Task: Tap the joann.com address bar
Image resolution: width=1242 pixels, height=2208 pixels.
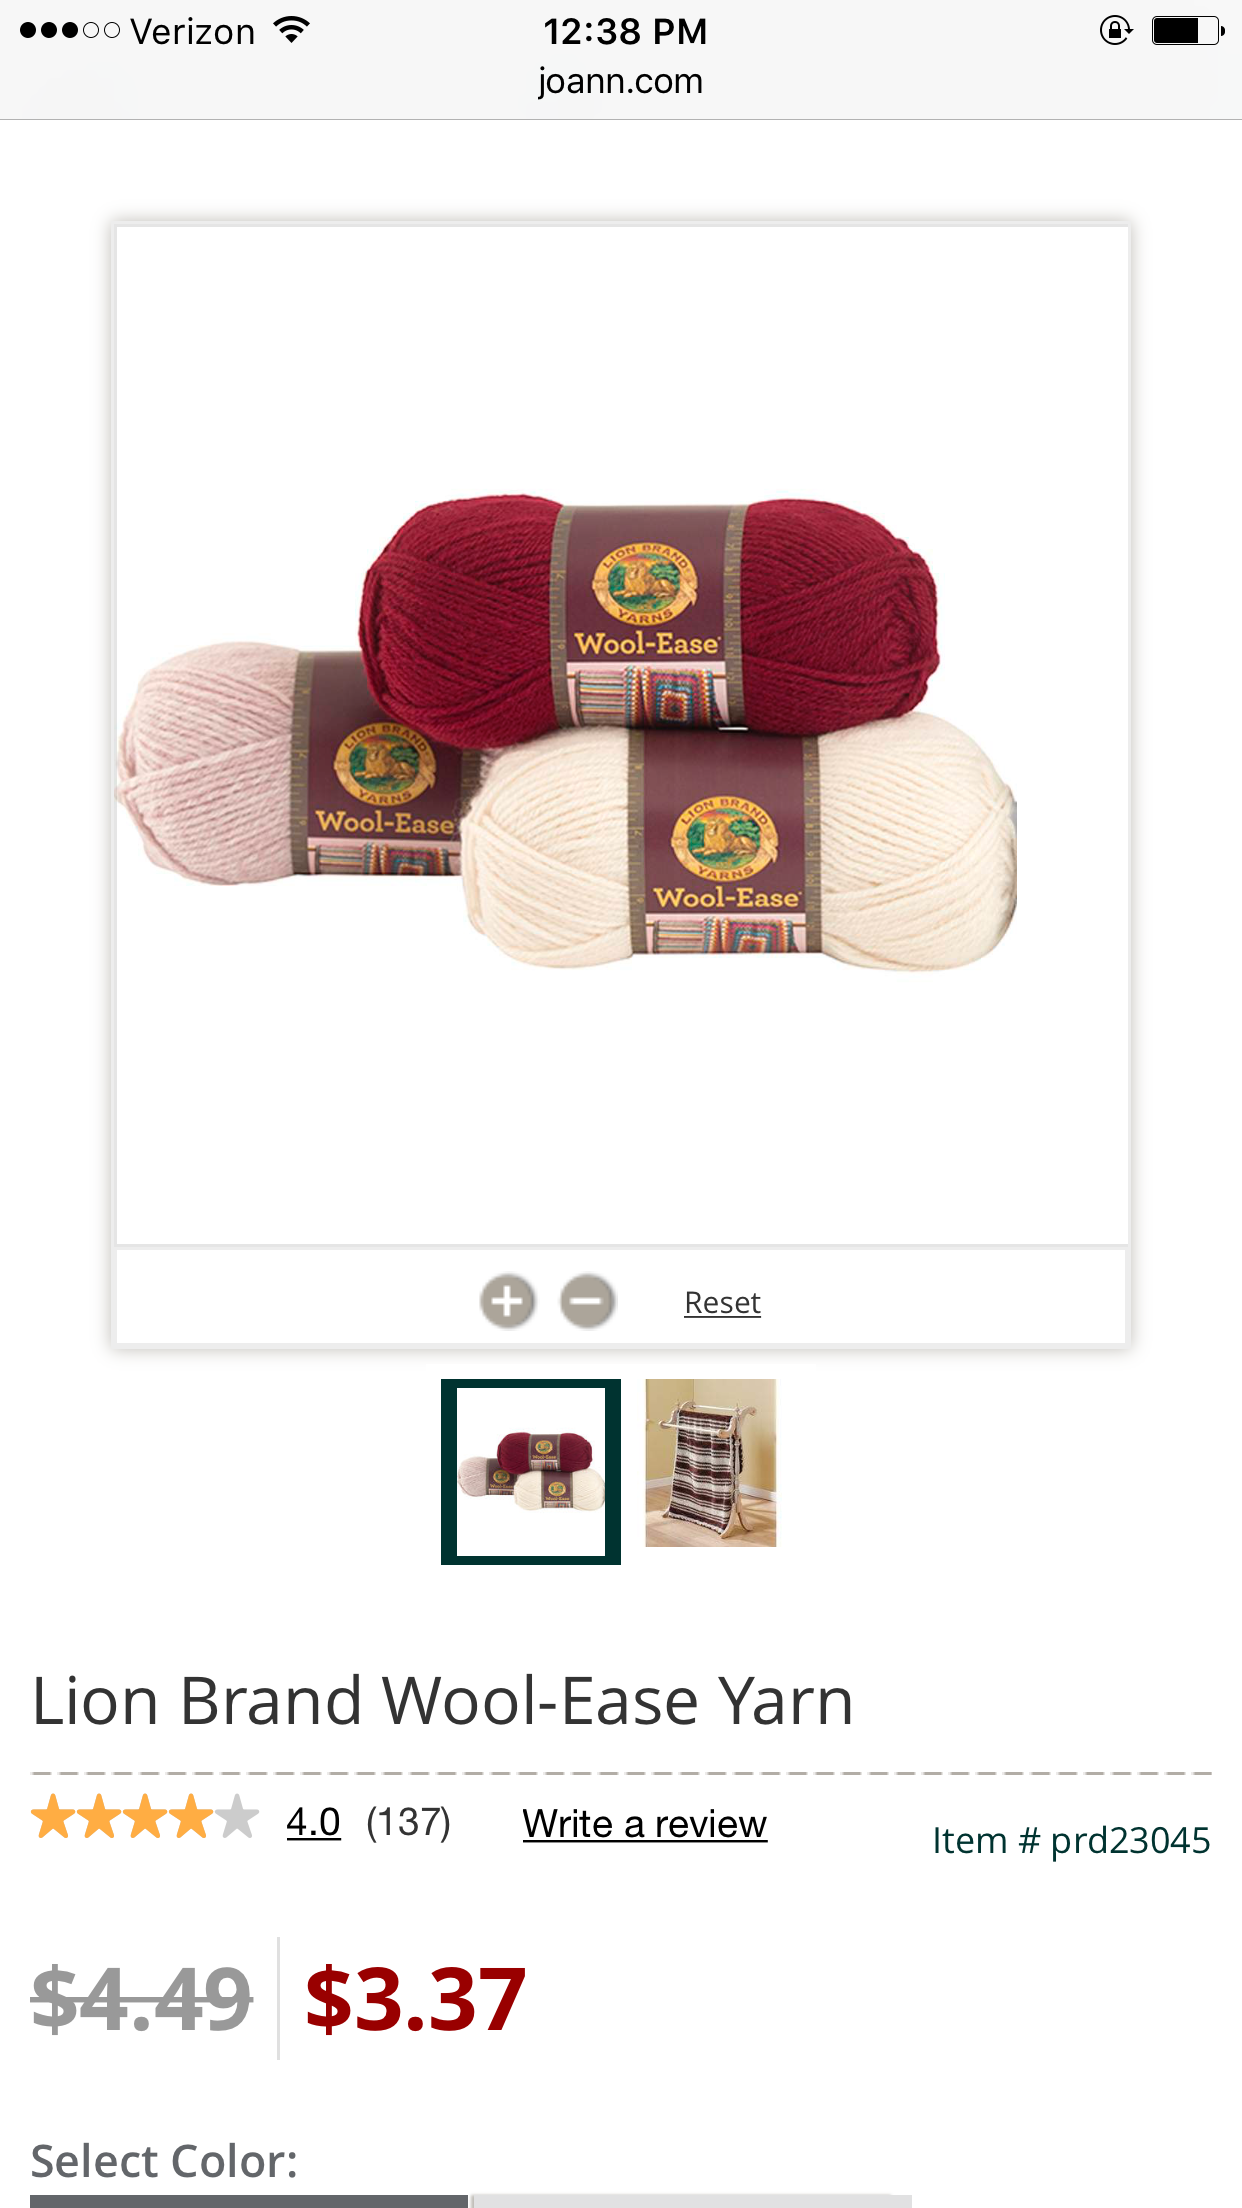Action: click(x=620, y=81)
